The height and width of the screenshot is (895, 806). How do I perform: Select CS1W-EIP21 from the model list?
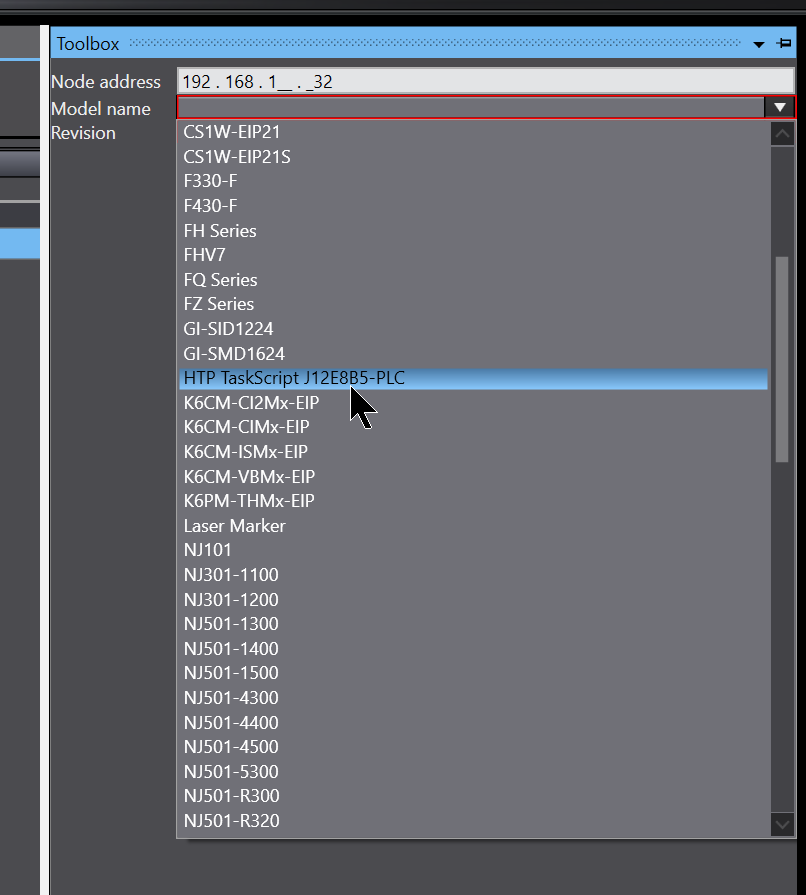click(473, 132)
